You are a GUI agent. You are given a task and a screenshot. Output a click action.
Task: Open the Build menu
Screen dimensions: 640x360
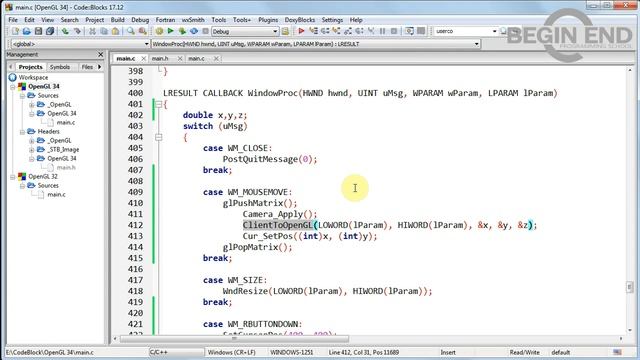point(118,20)
